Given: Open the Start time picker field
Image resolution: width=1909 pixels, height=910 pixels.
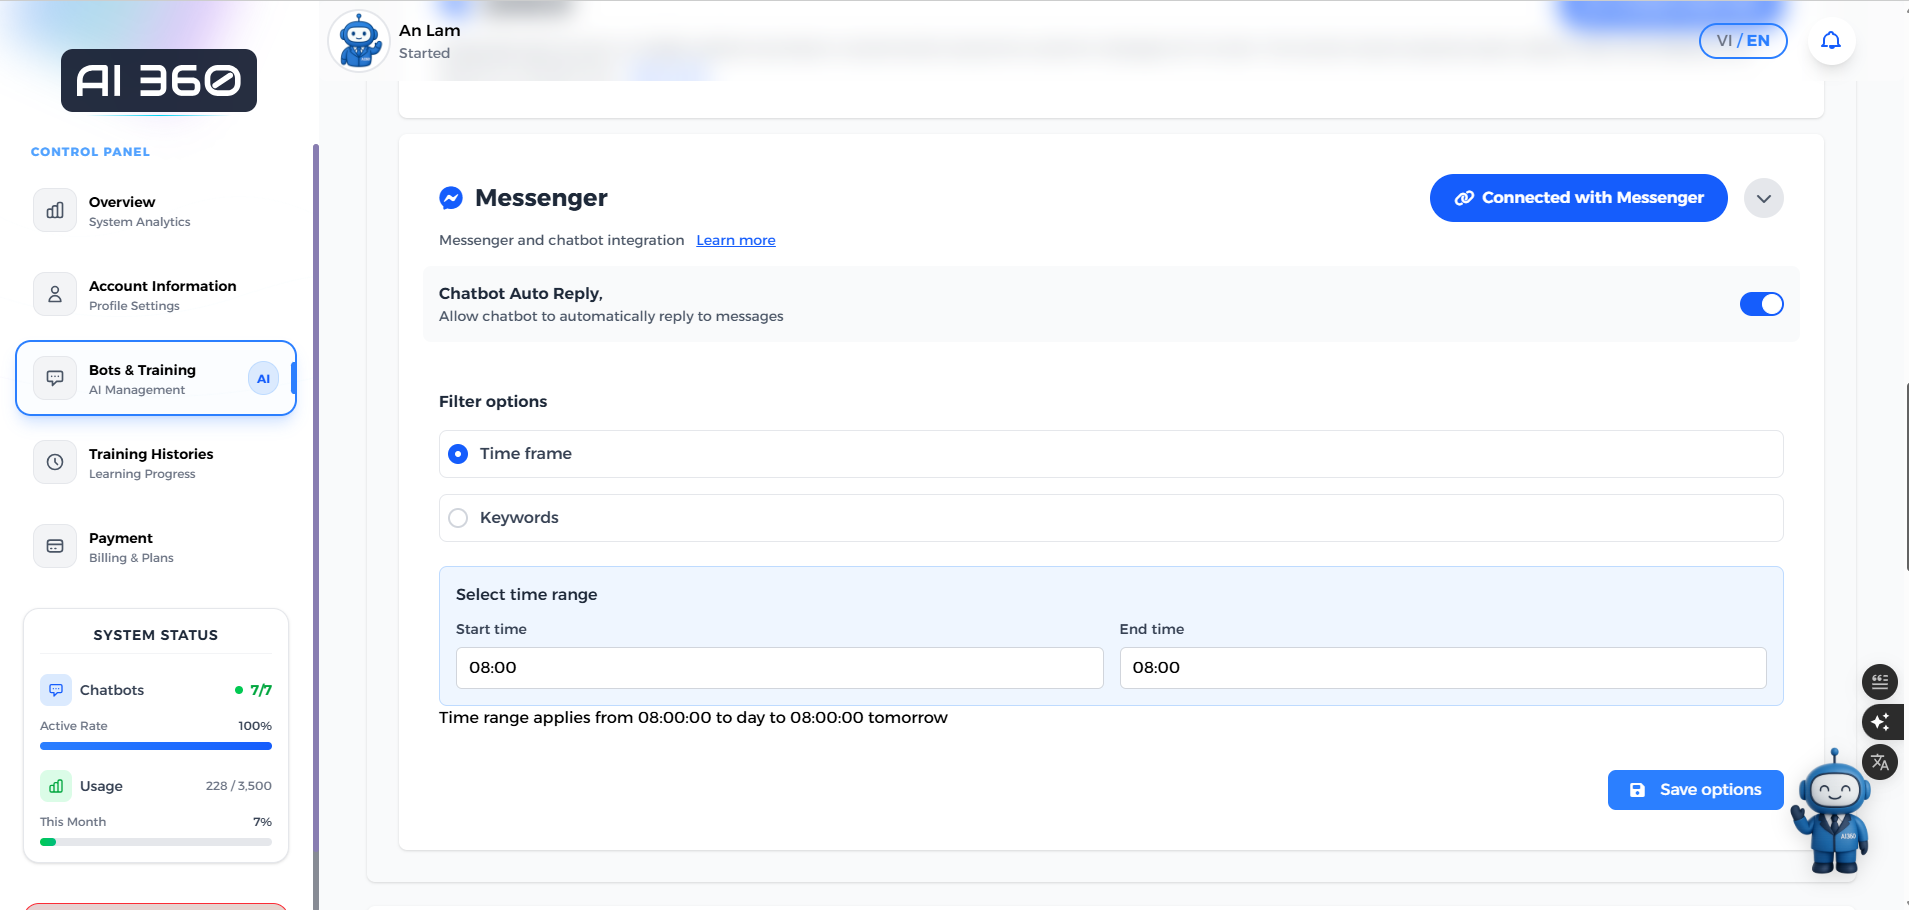Looking at the screenshot, I should click(779, 668).
